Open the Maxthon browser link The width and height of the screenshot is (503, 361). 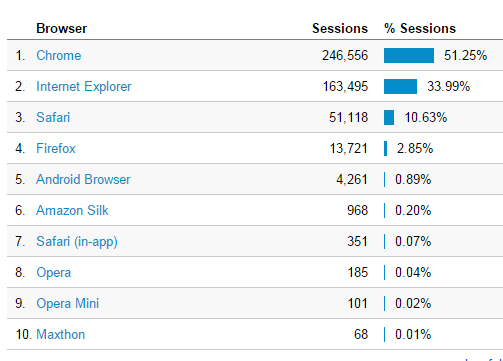coord(61,334)
